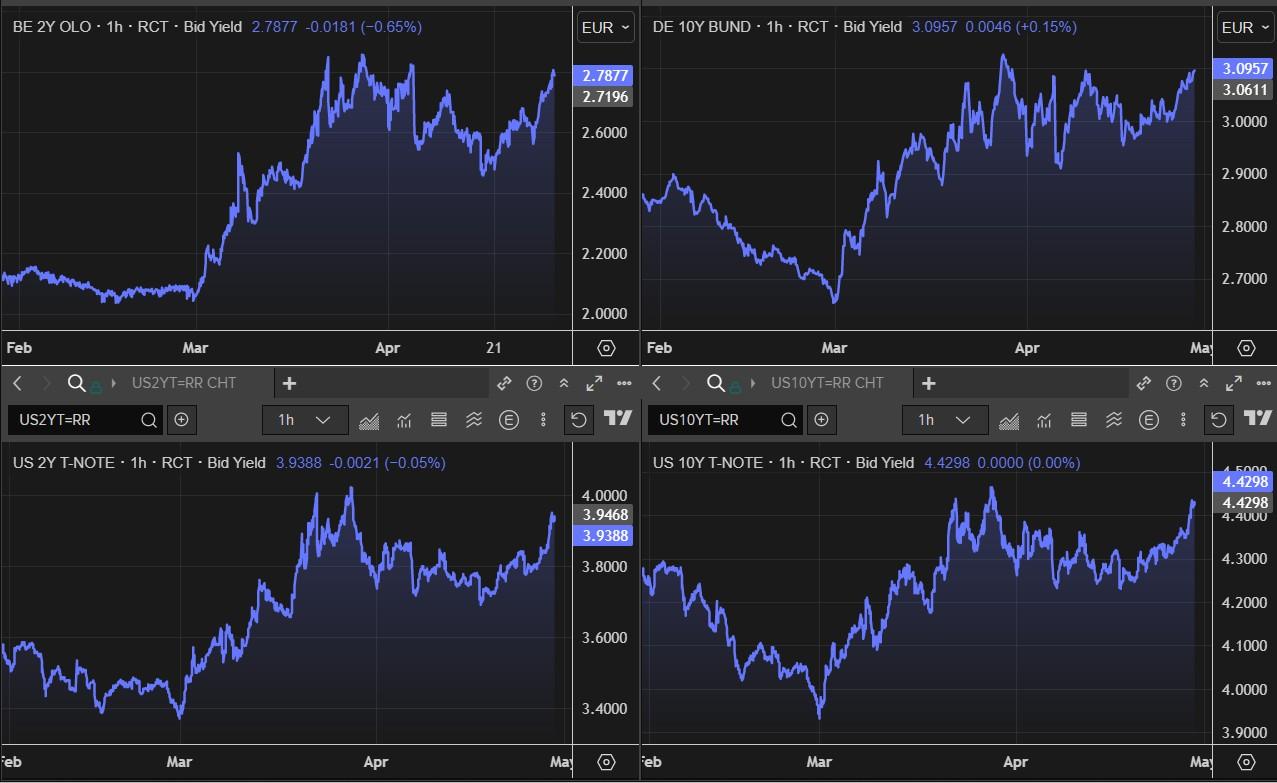Open help icon in US10YT panel header
1277x783 pixels.
(x=1174, y=383)
